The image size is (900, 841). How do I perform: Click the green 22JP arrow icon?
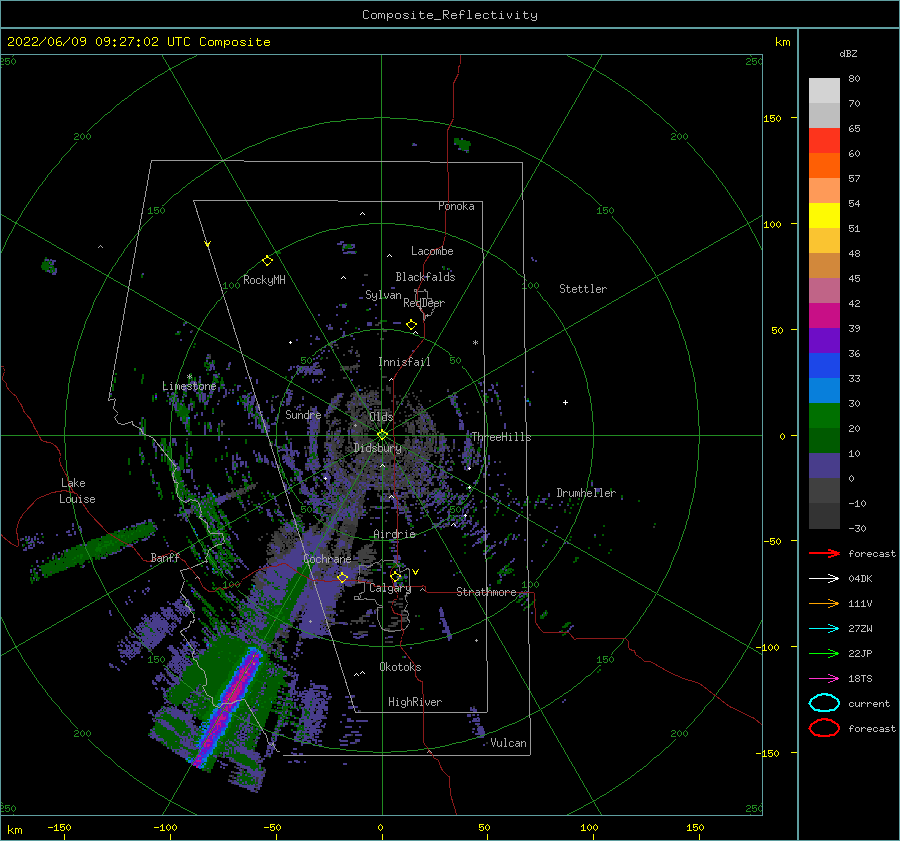click(x=824, y=653)
